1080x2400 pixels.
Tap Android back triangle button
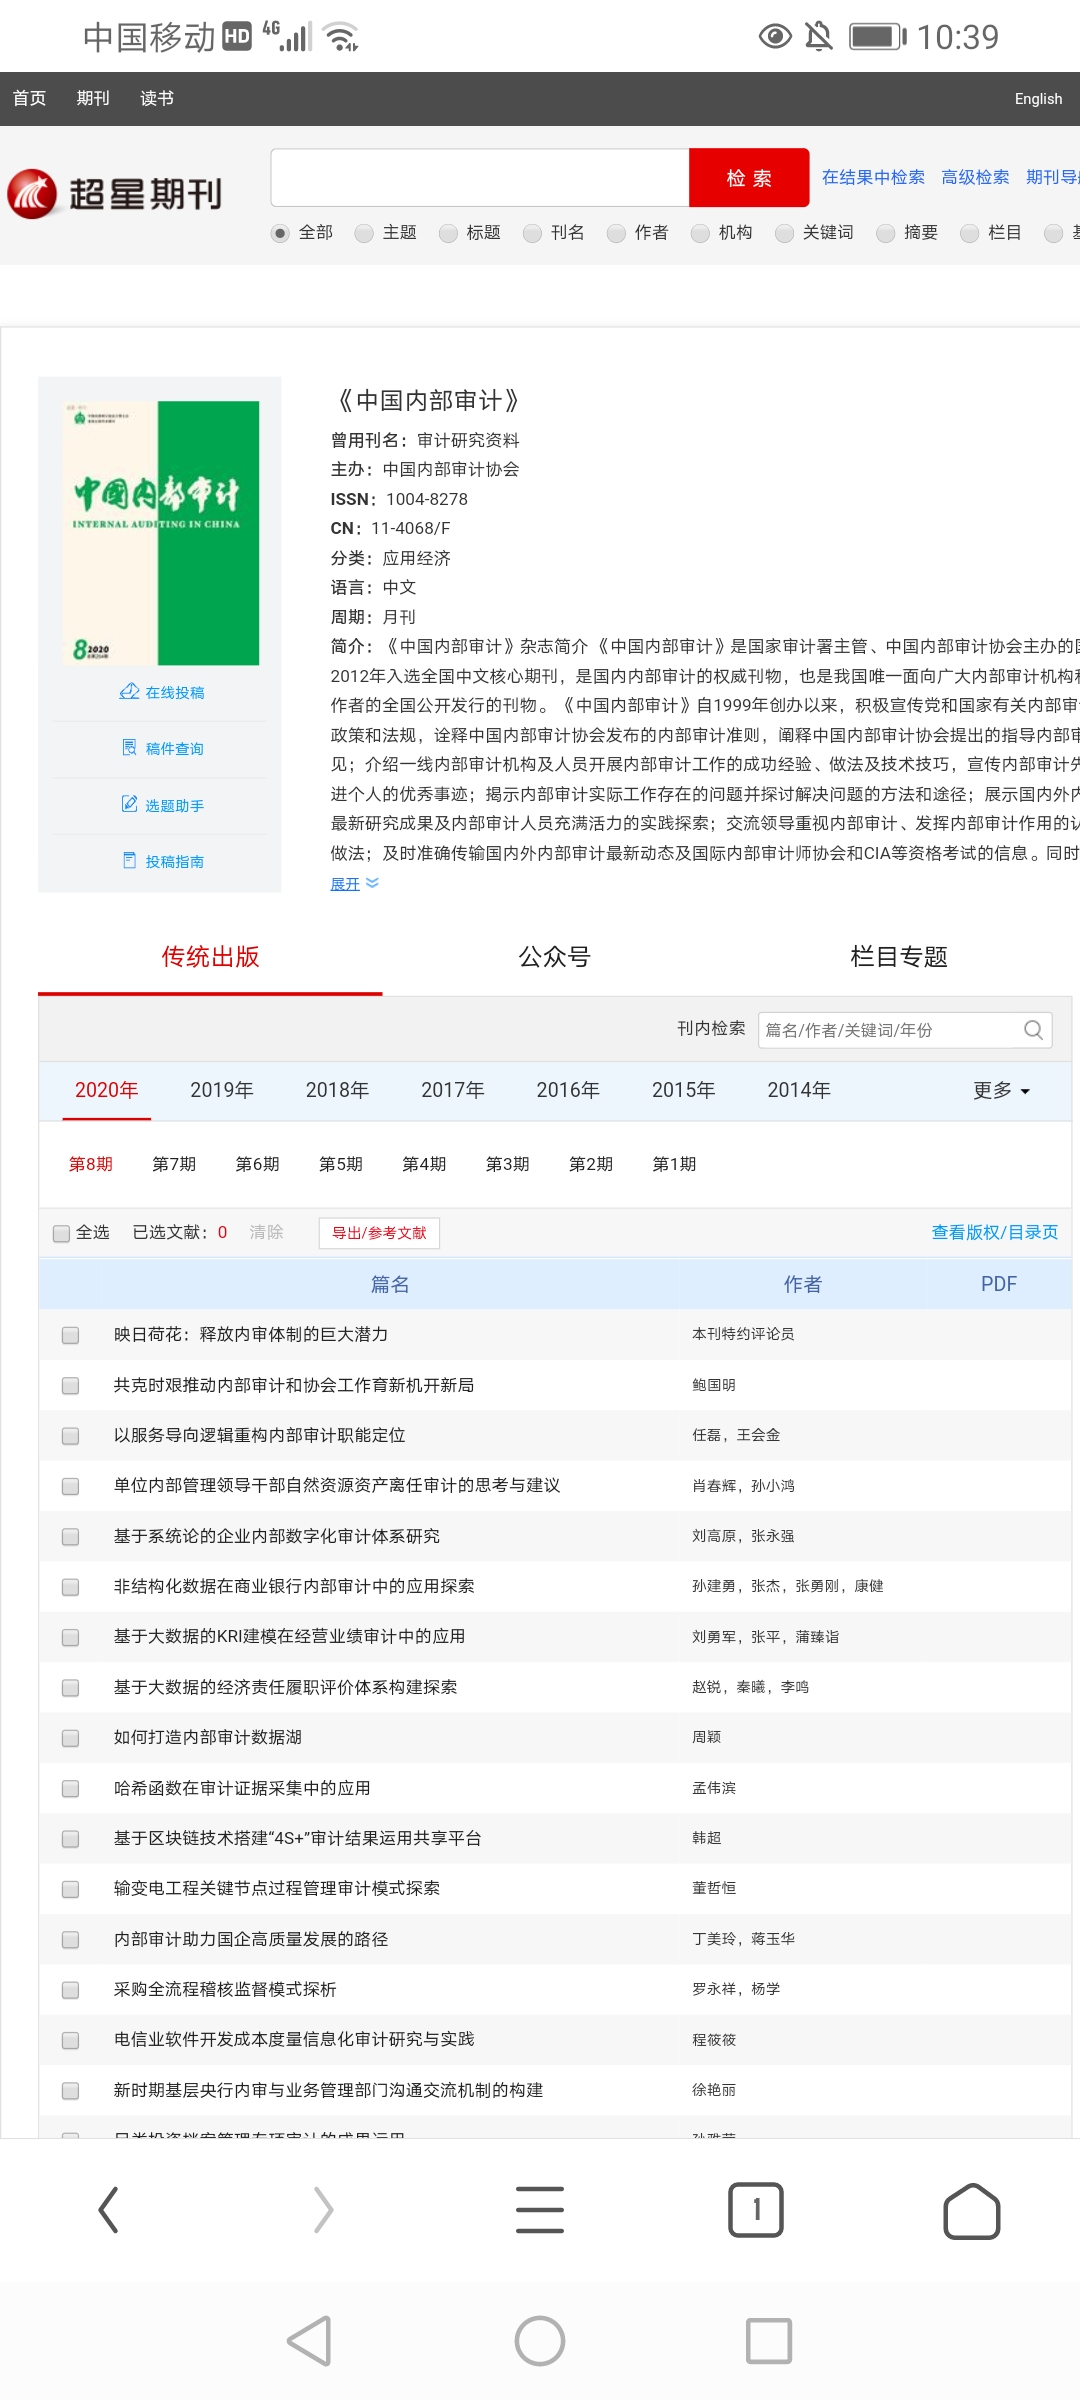[x=309, y=2340]
